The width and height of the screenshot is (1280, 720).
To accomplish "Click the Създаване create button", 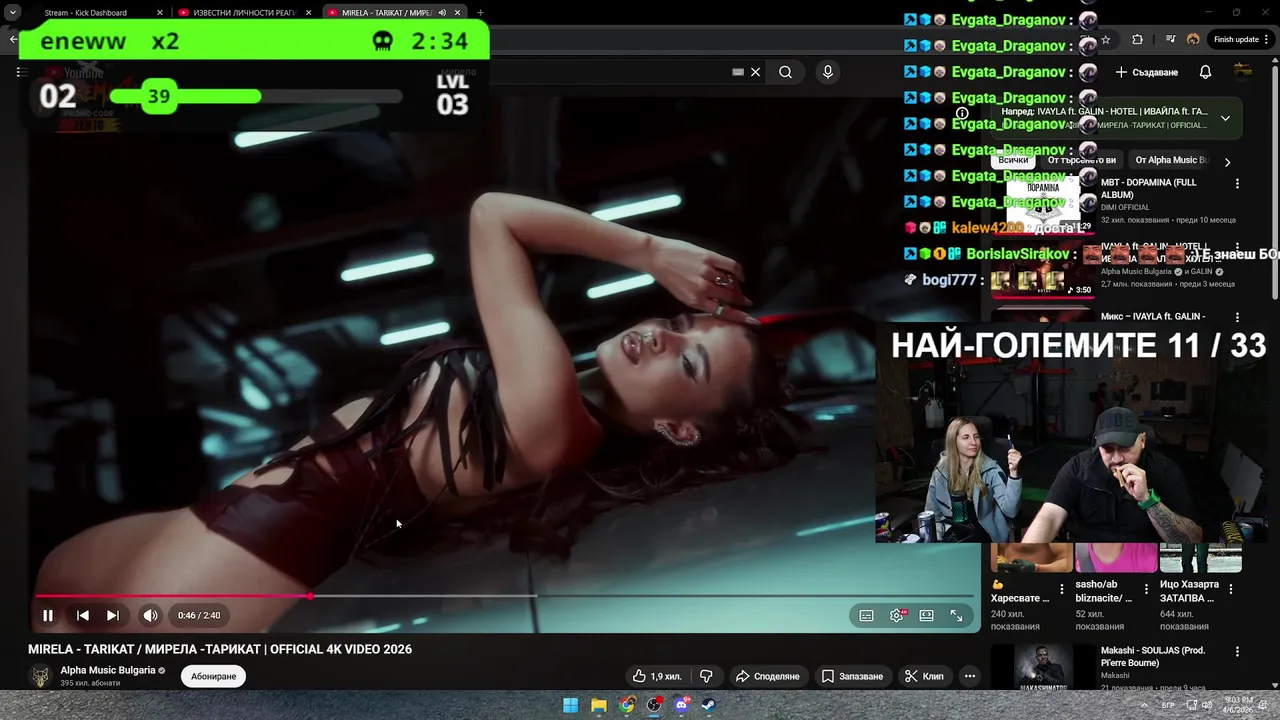I will click(x=1147, y=72).
